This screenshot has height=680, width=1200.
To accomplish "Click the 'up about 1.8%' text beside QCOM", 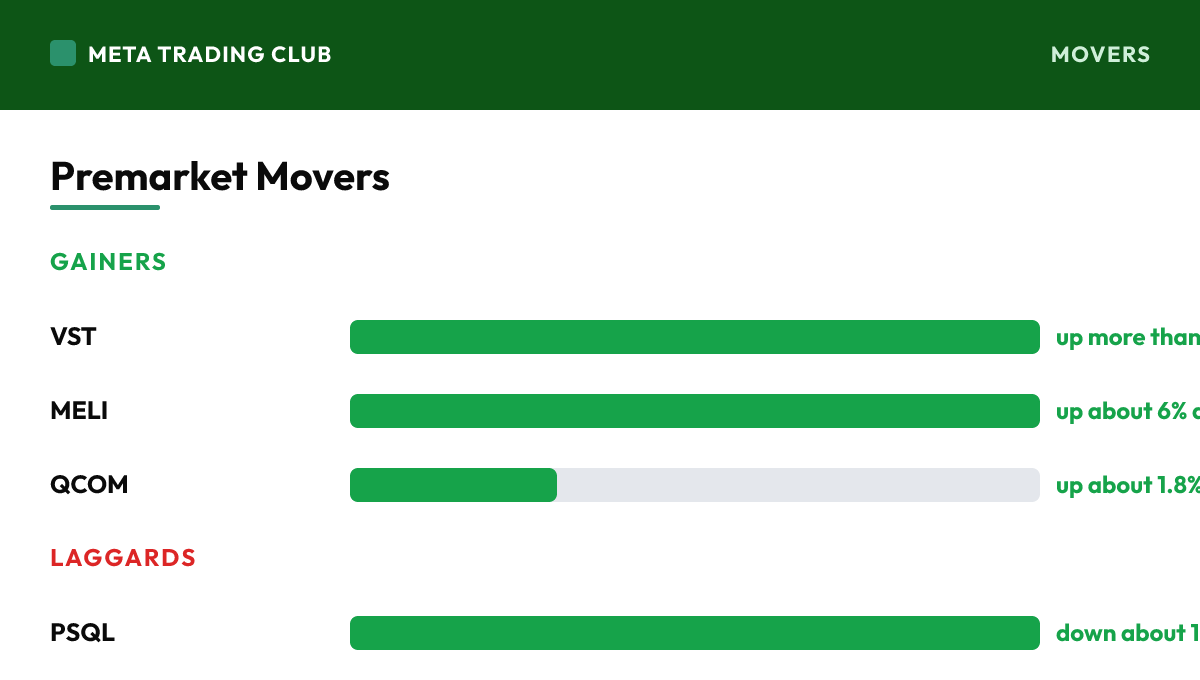I will 1128,486.
